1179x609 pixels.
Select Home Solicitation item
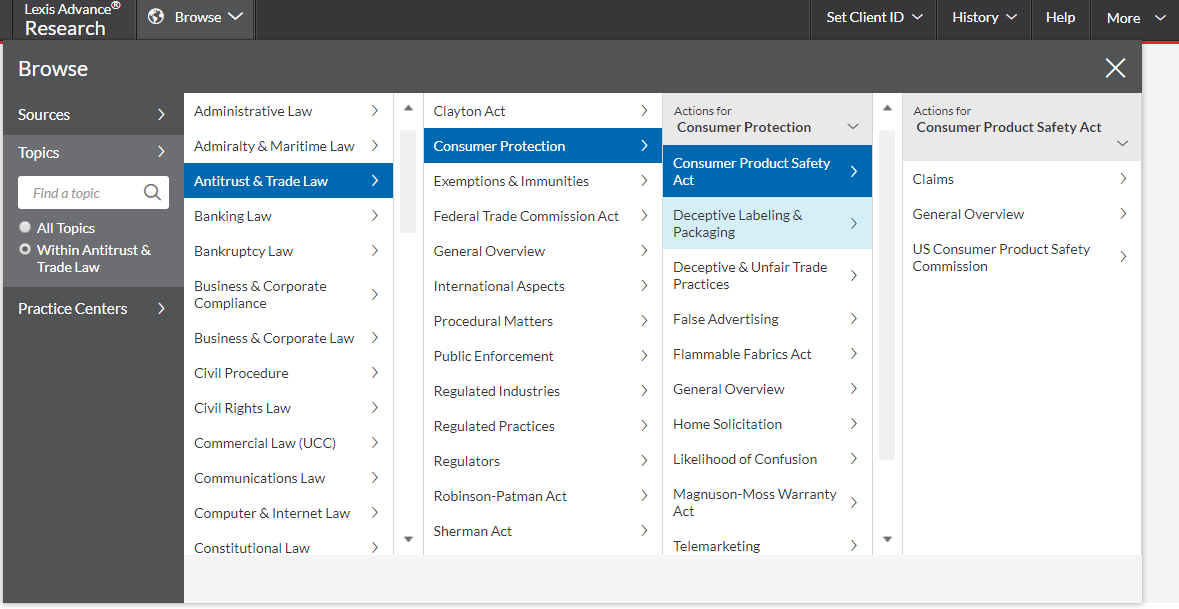point(767,424)
